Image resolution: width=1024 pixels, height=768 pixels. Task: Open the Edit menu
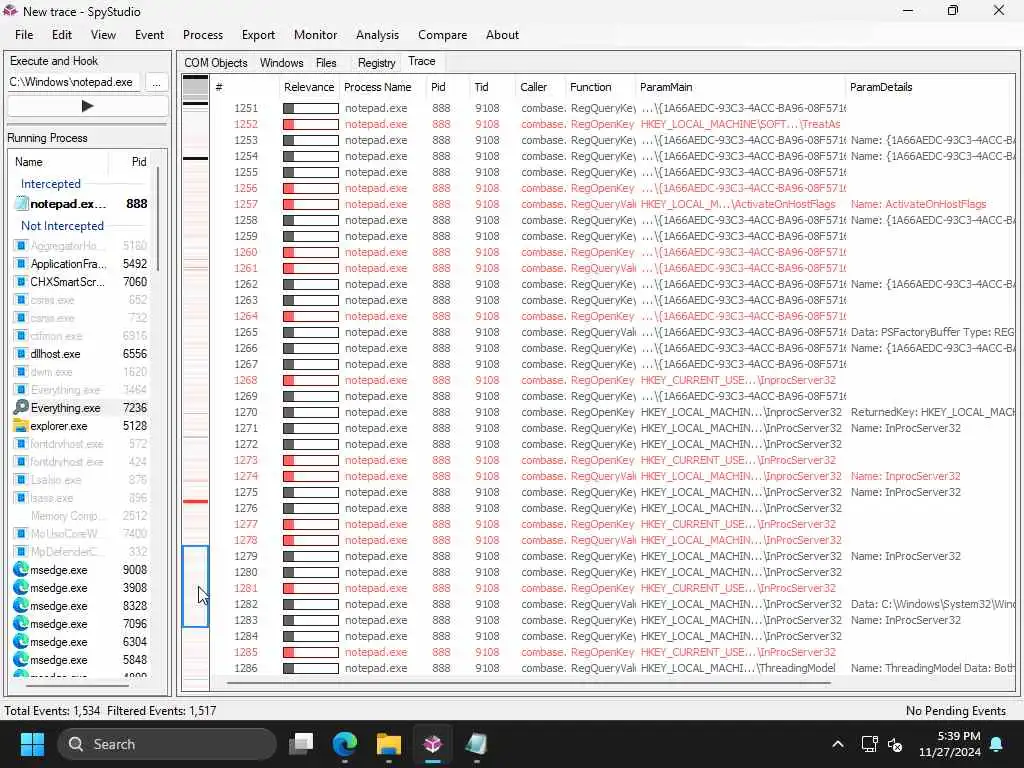[61, 35]
